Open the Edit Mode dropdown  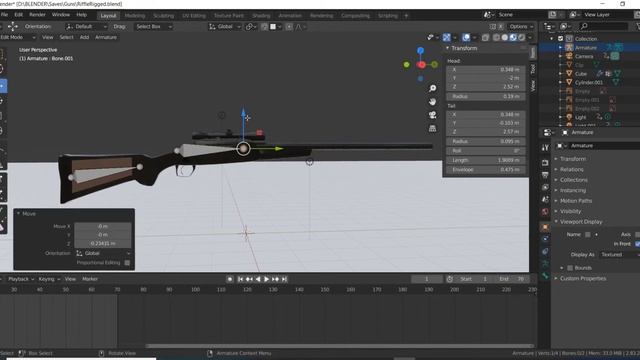coord(18,37)
